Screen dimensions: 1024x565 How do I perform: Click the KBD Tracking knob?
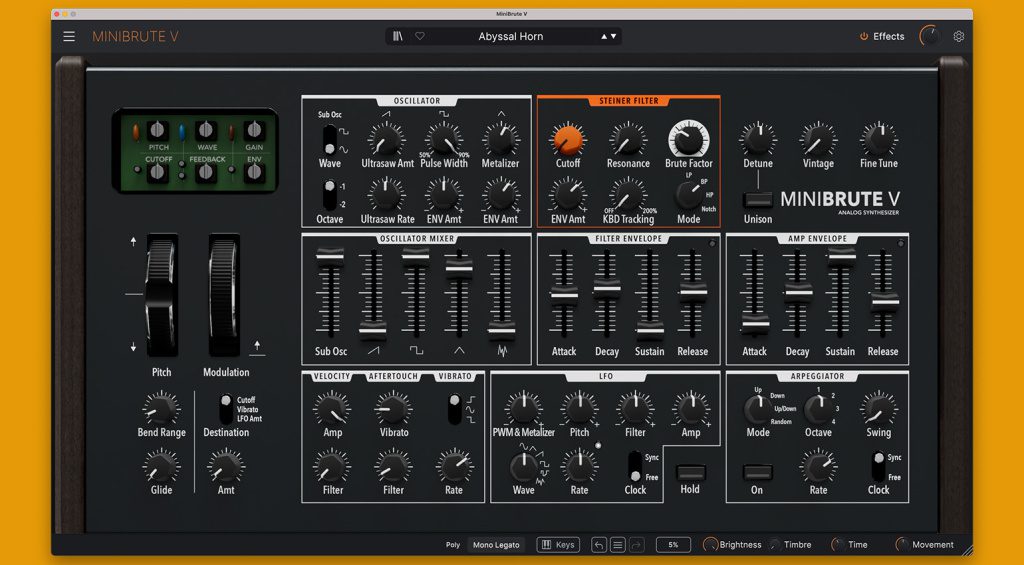point(628,195)
